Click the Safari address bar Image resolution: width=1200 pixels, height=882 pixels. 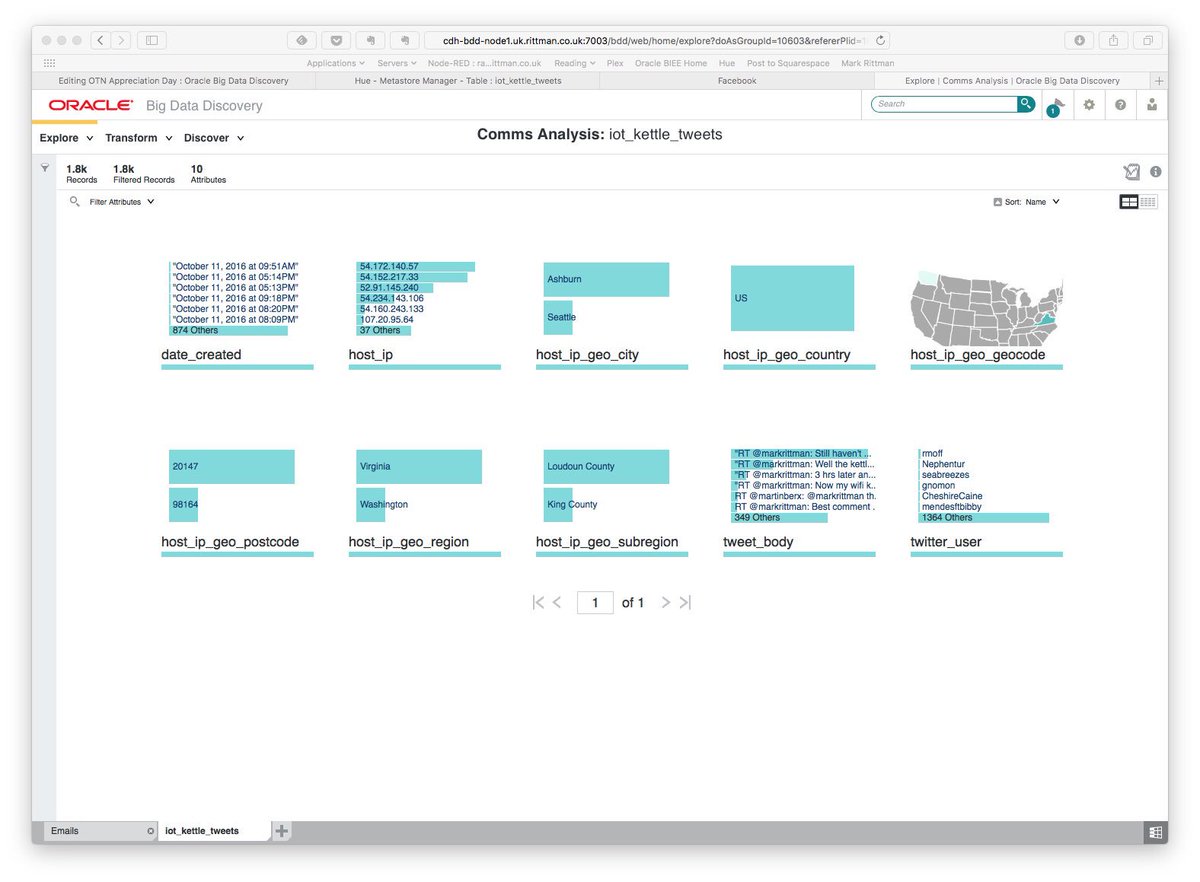click(x=655, y=40)
